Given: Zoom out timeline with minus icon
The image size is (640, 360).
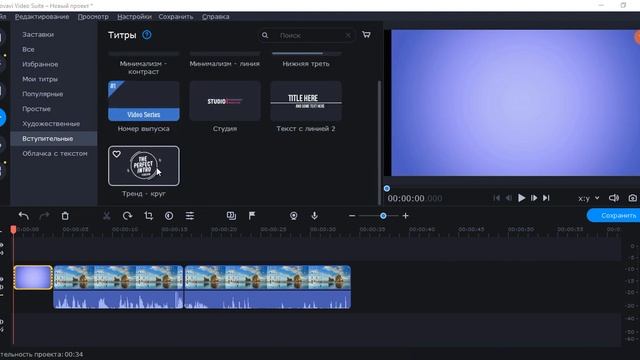Looking at the screenshot, I should (352, 216).
